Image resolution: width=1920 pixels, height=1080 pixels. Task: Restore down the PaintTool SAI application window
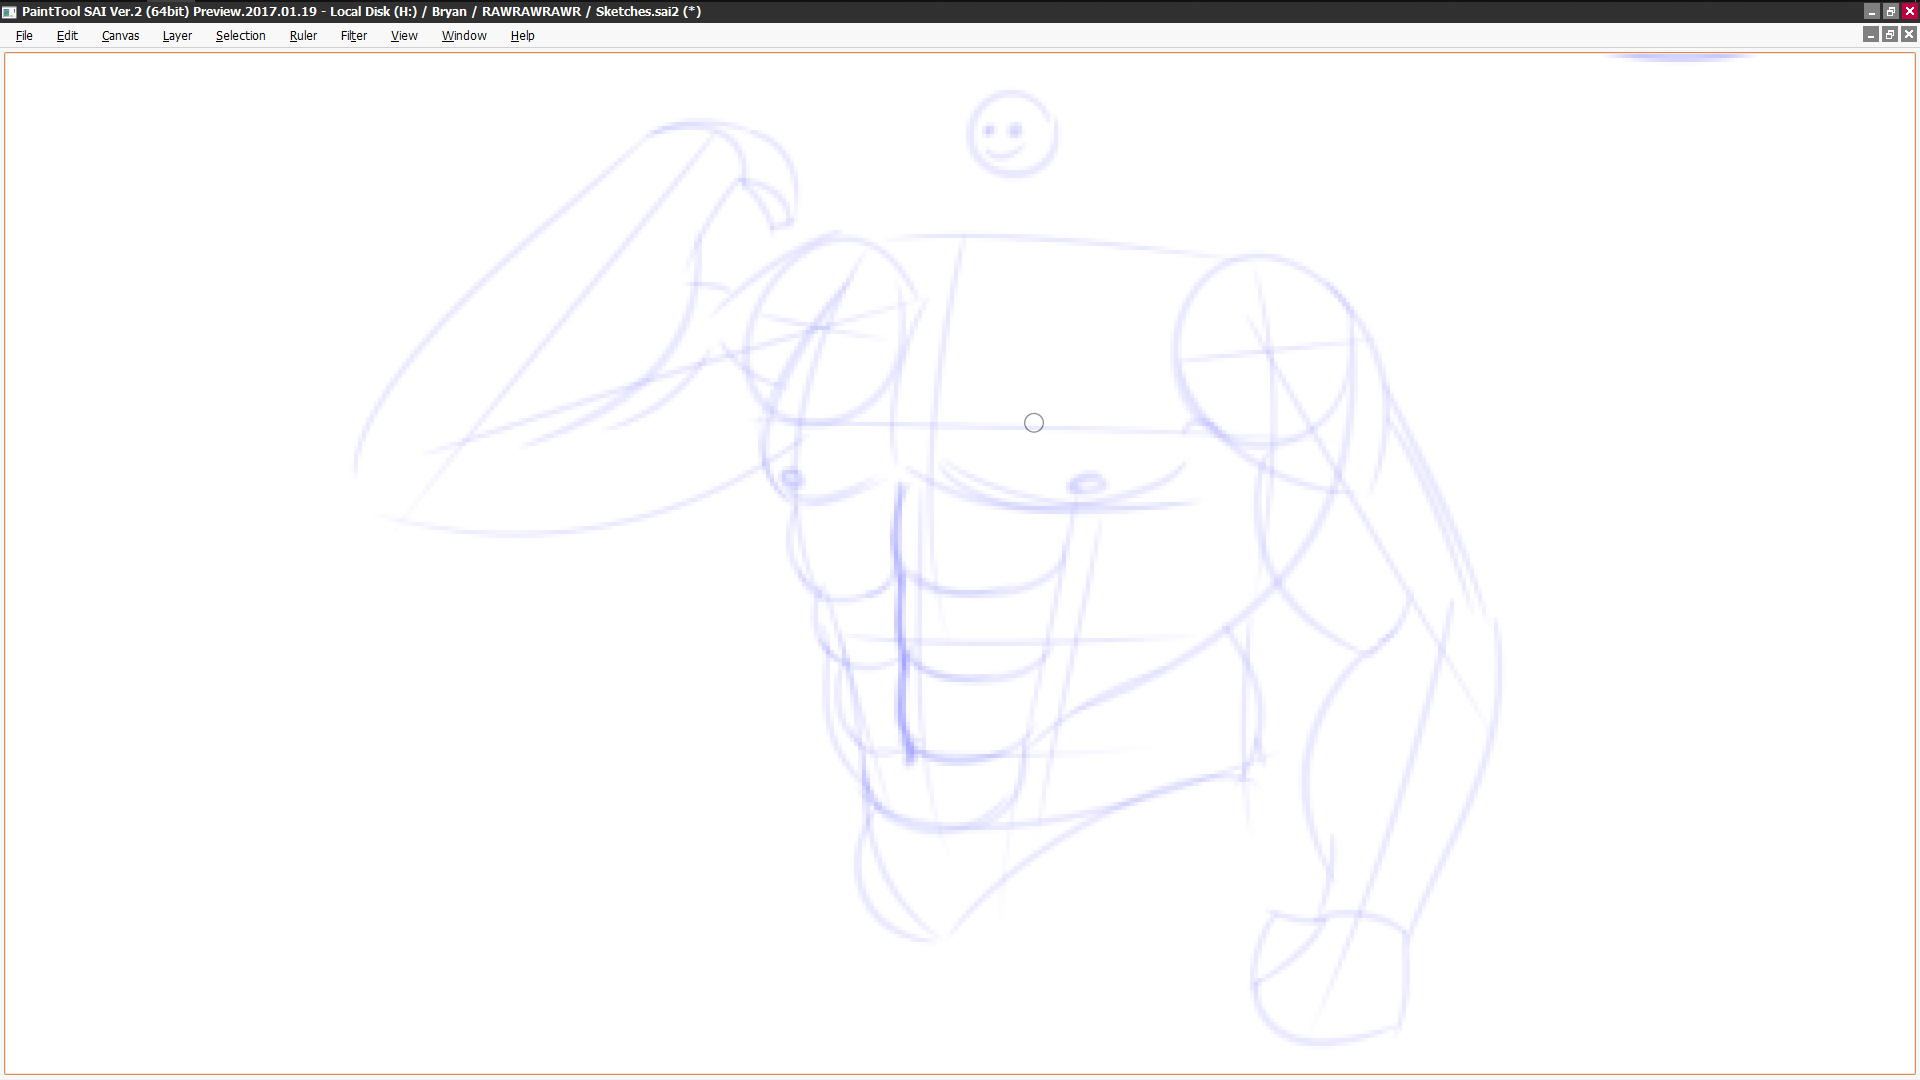(x=1890, y=11)
